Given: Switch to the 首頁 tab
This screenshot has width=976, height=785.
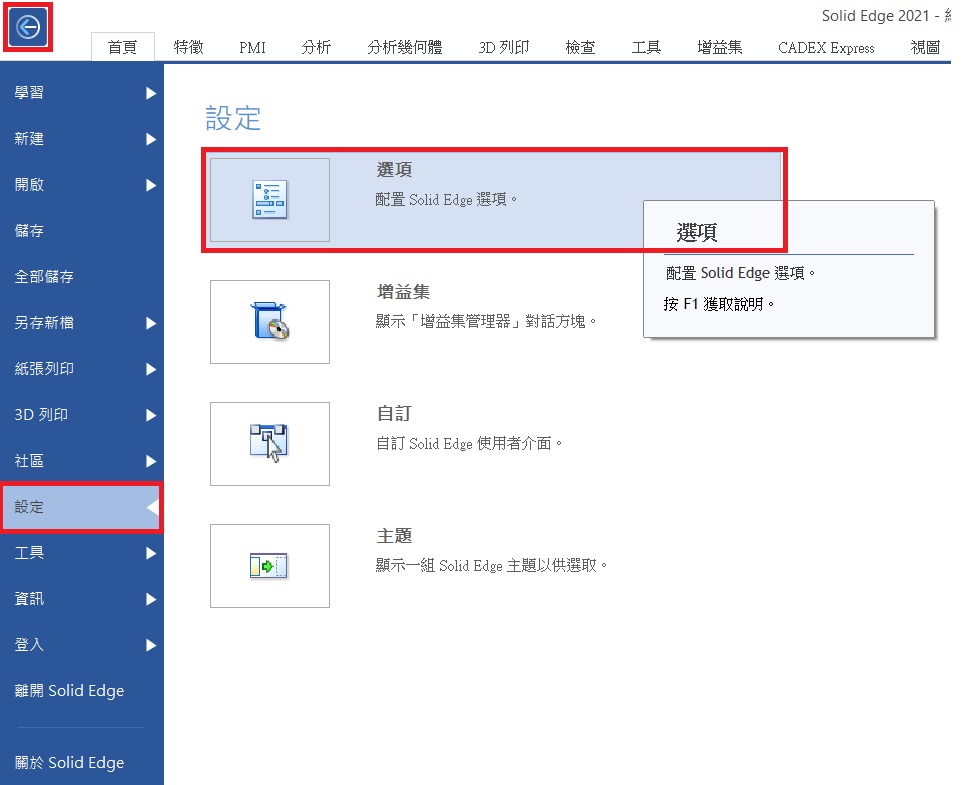Looking at the screenshot, I should [123, 47].
